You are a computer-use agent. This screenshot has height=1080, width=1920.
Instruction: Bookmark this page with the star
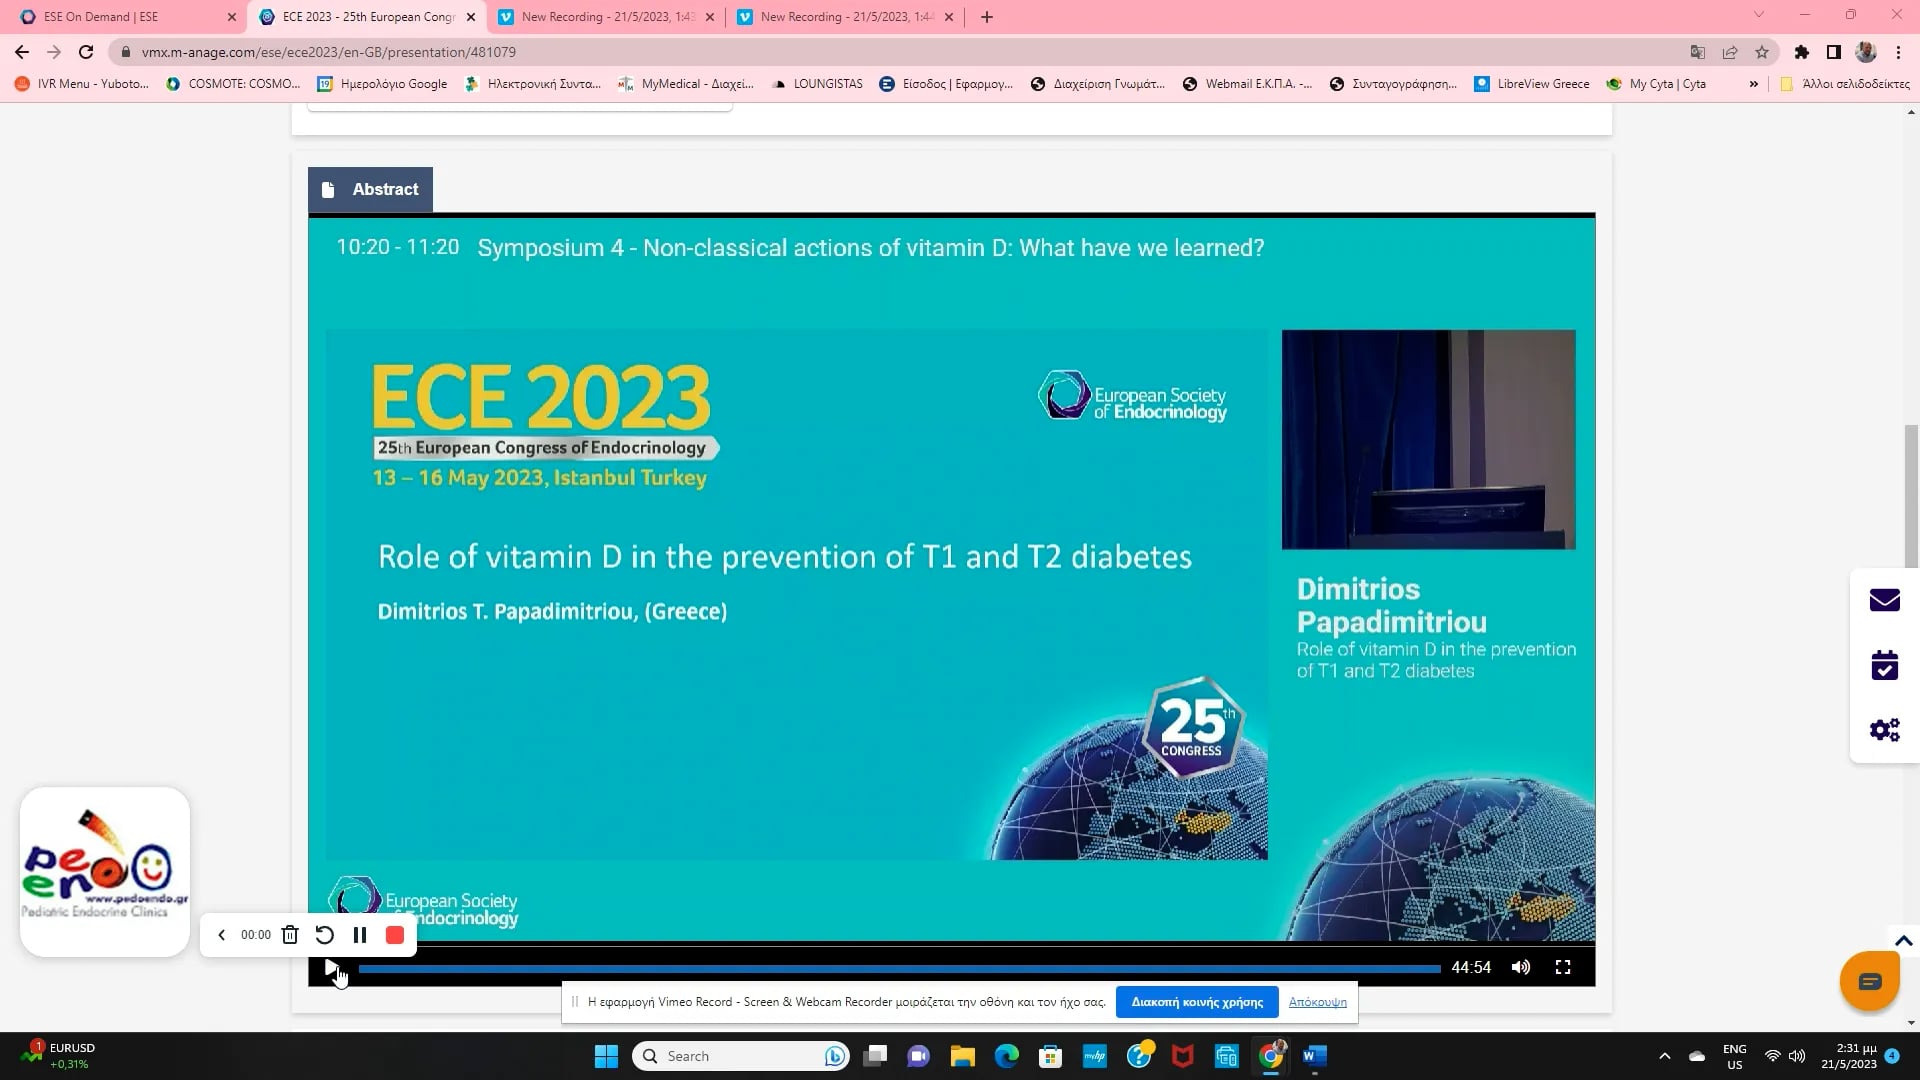click(x=1762, y=52)
